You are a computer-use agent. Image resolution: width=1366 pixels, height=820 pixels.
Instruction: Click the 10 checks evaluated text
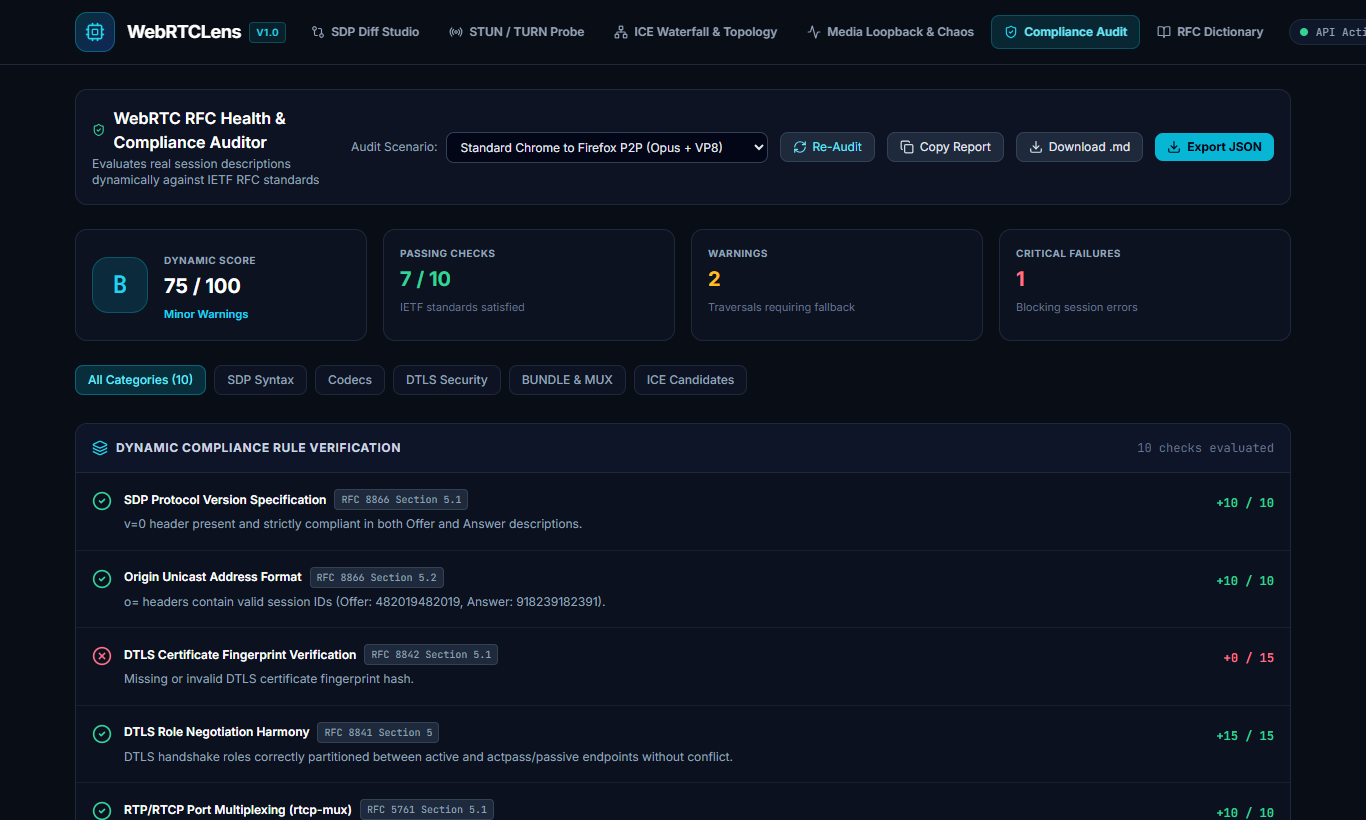coord(1205,448)
